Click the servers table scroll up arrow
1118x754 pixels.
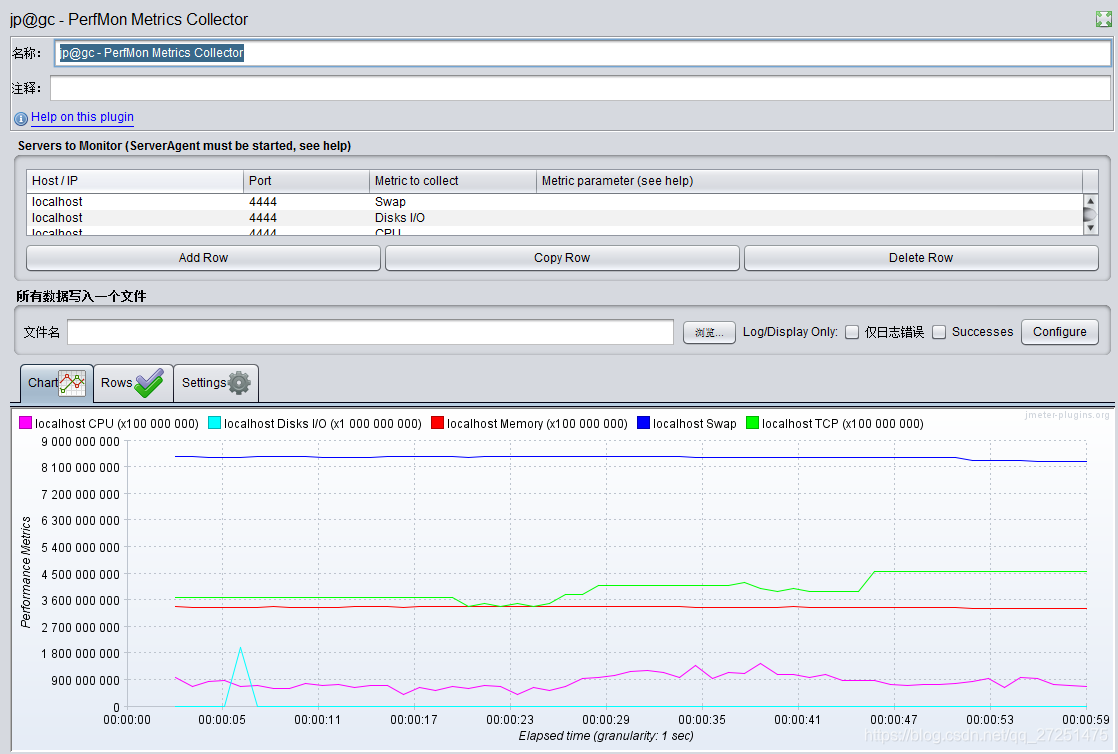tap(1089, 201)
